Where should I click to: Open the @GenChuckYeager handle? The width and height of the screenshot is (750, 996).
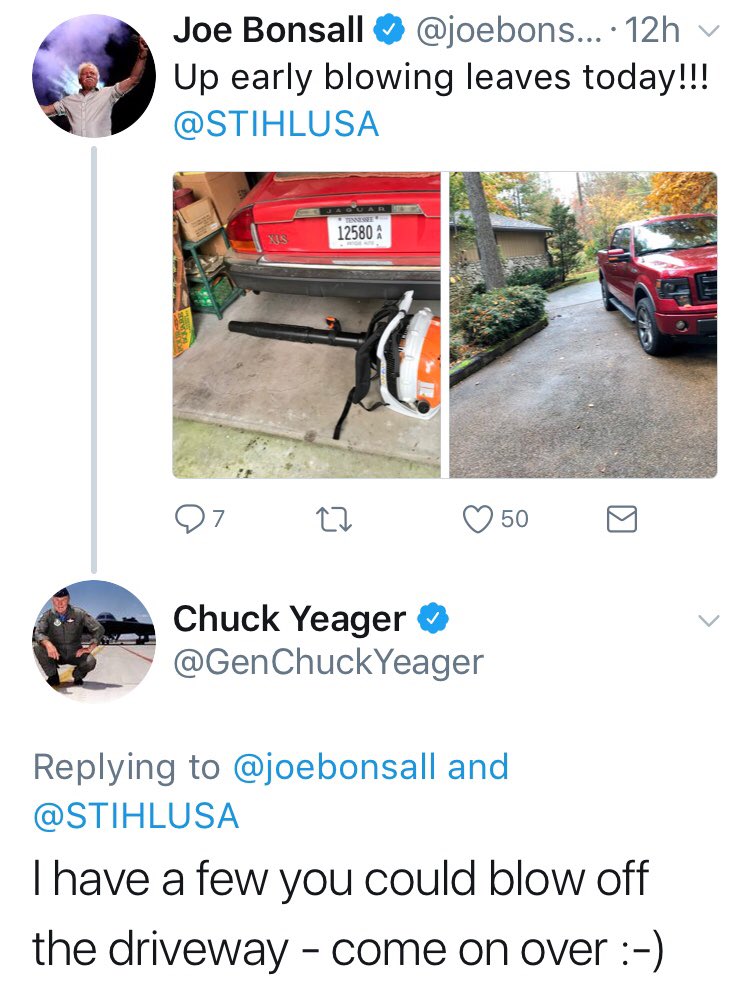point(328,663)
